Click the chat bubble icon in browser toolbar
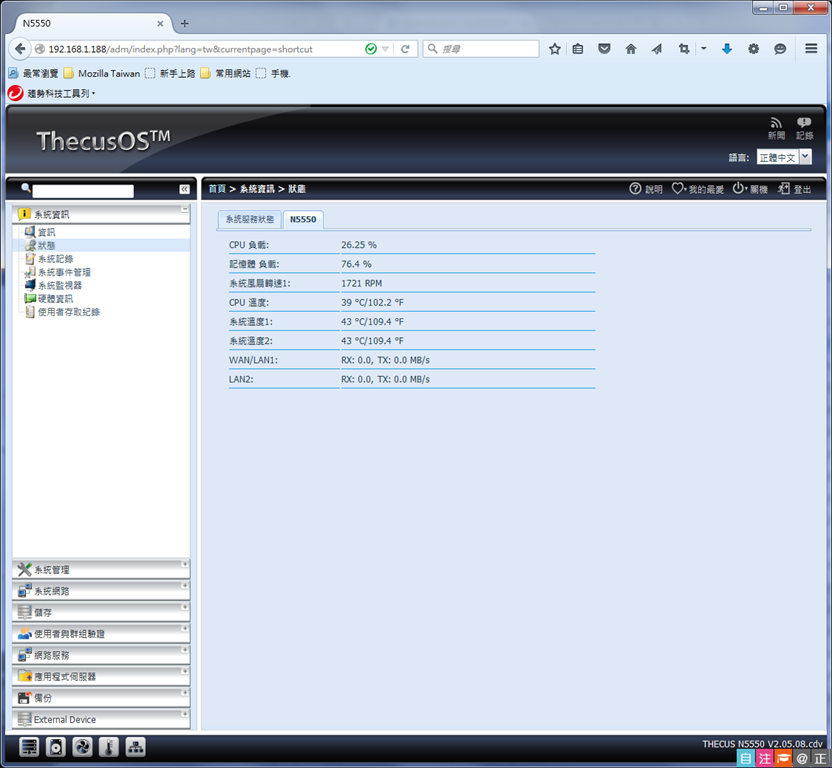Screen dimensions: 832x768 pos(780,49)
